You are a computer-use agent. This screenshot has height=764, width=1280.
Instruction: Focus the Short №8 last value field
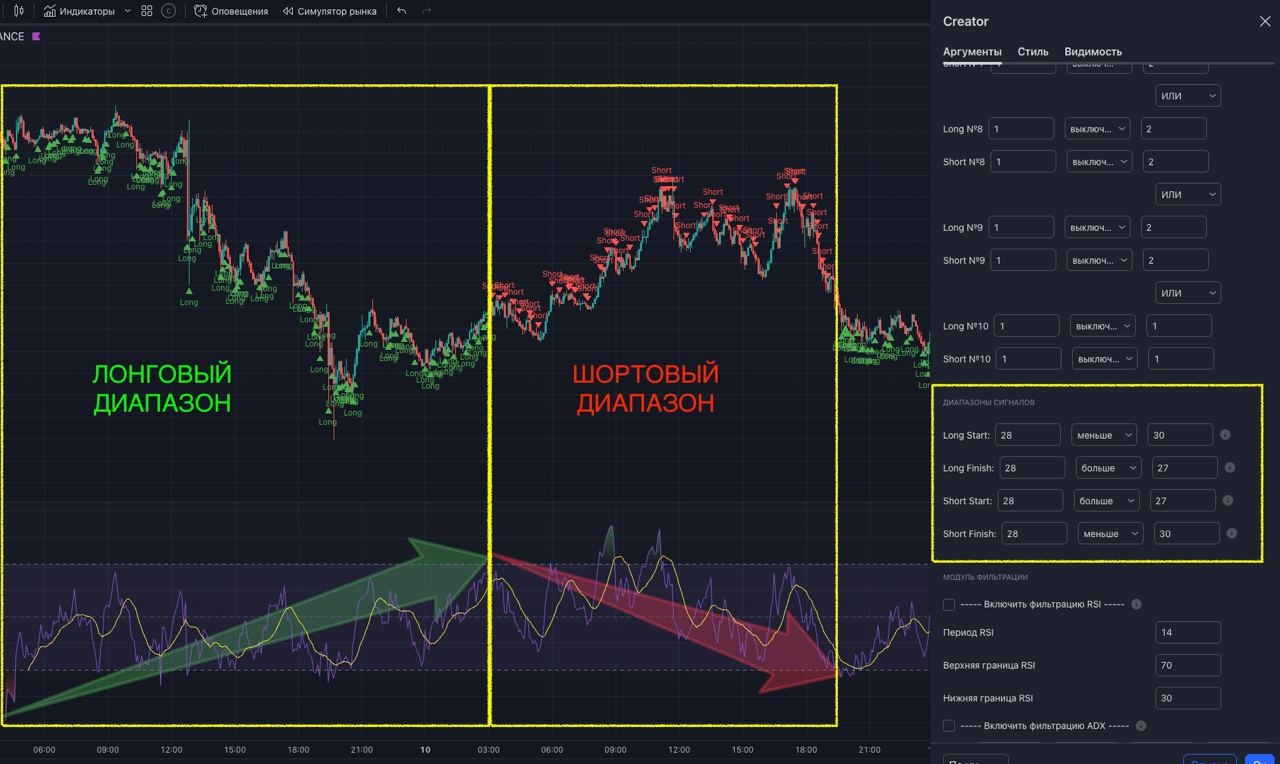(1175, 161)
